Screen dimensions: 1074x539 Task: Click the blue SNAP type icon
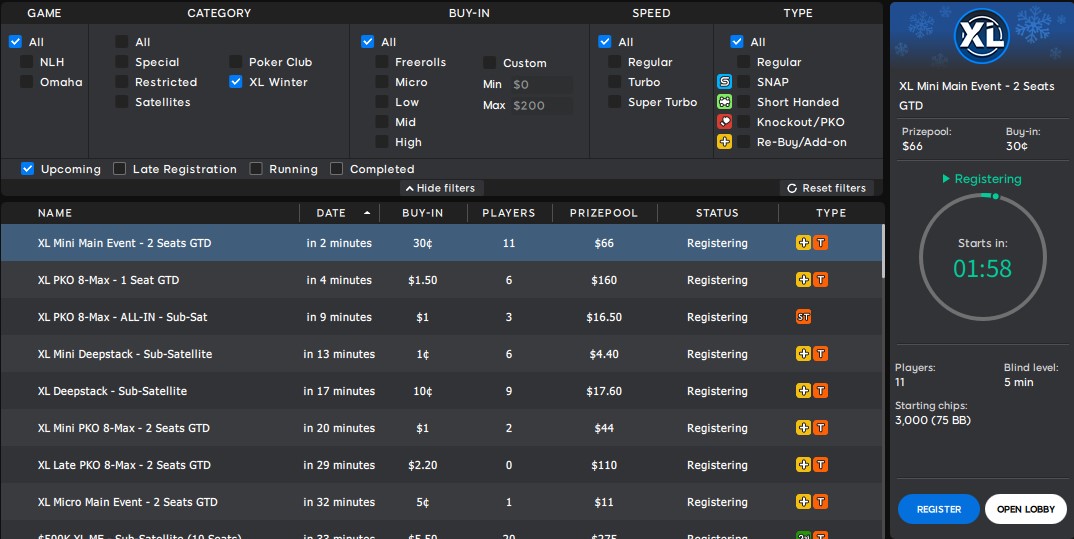725,82
